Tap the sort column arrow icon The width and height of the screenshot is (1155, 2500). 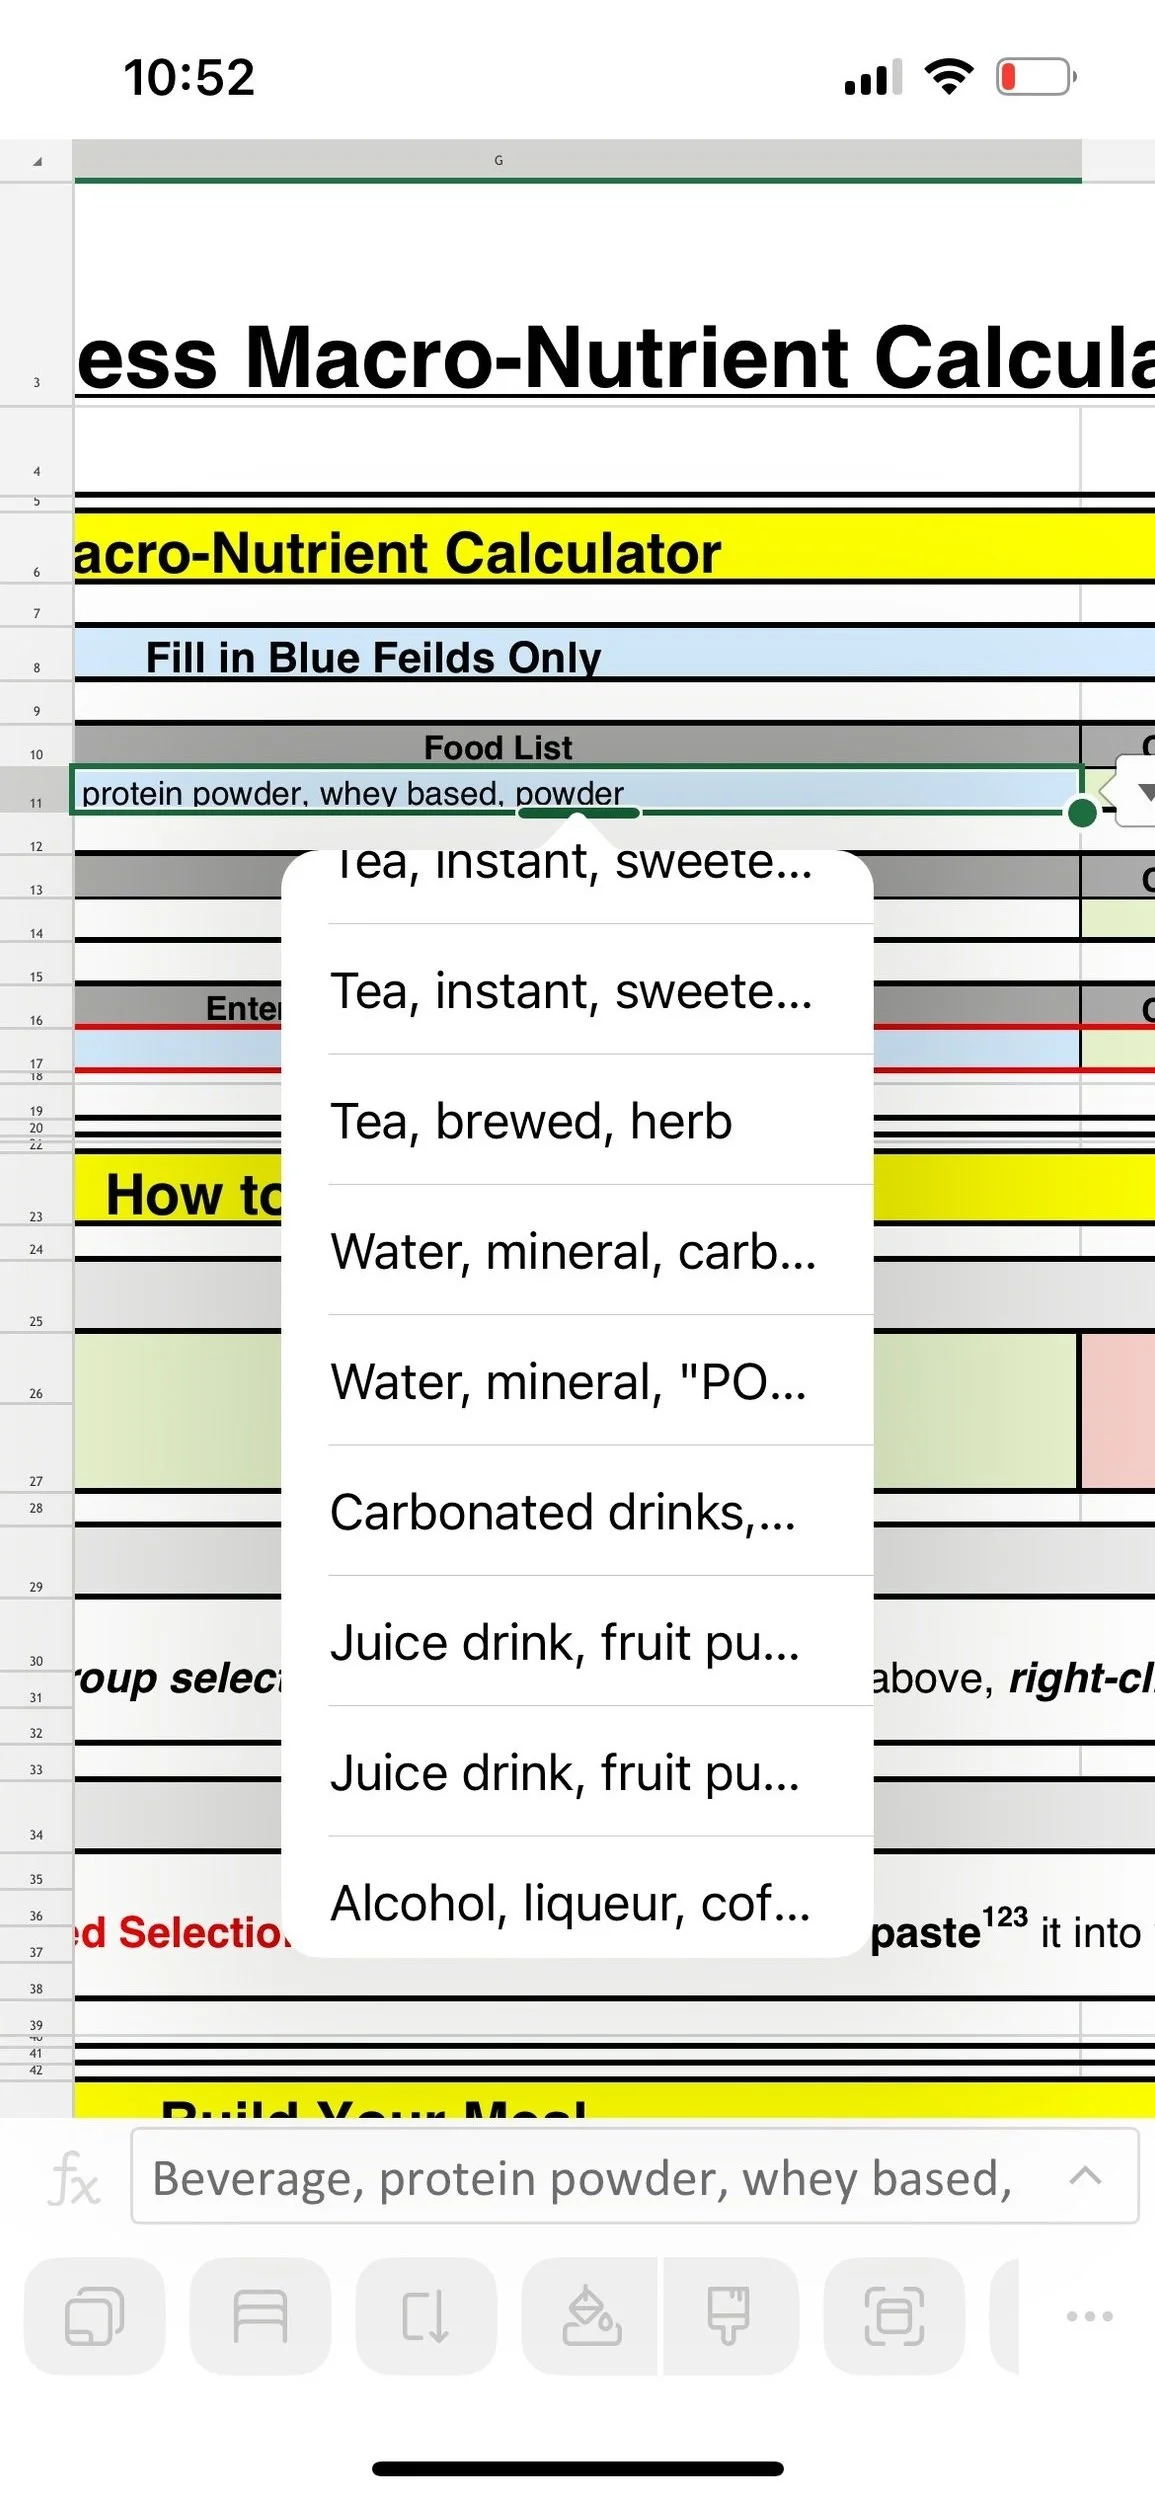(x=426, y=2316)
